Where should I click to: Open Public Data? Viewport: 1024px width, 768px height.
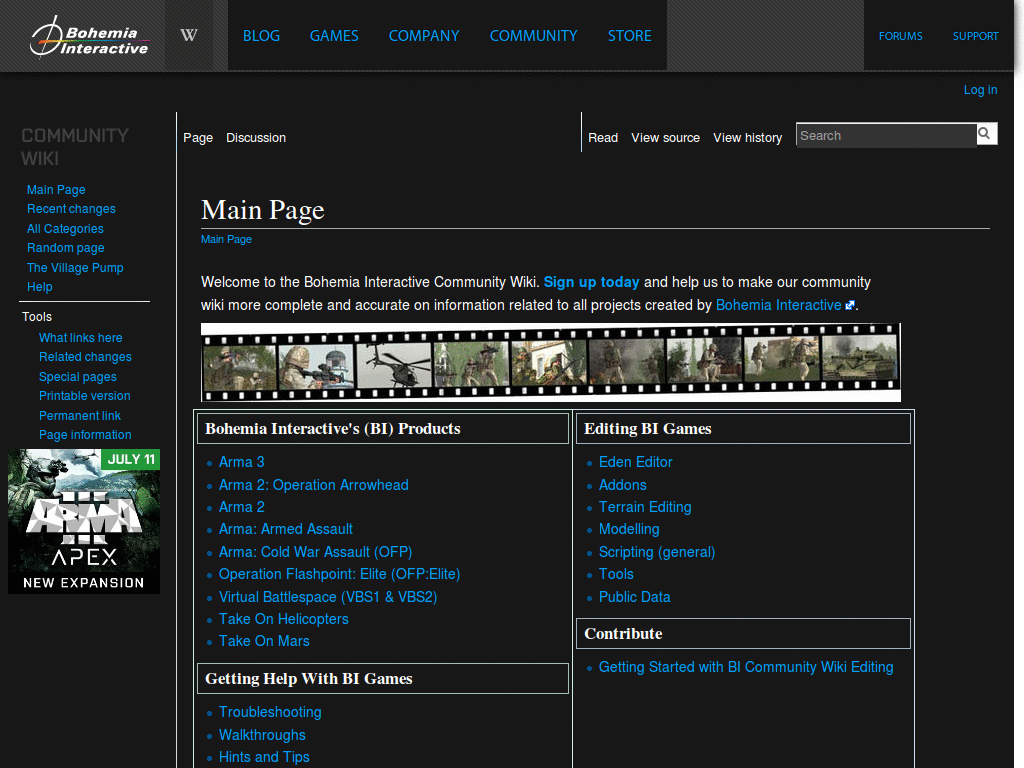click(634, 597)
